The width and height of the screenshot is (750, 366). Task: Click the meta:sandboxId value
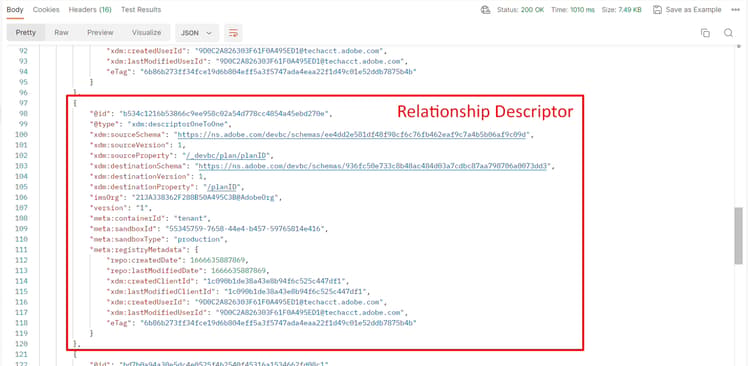[246, 229]
